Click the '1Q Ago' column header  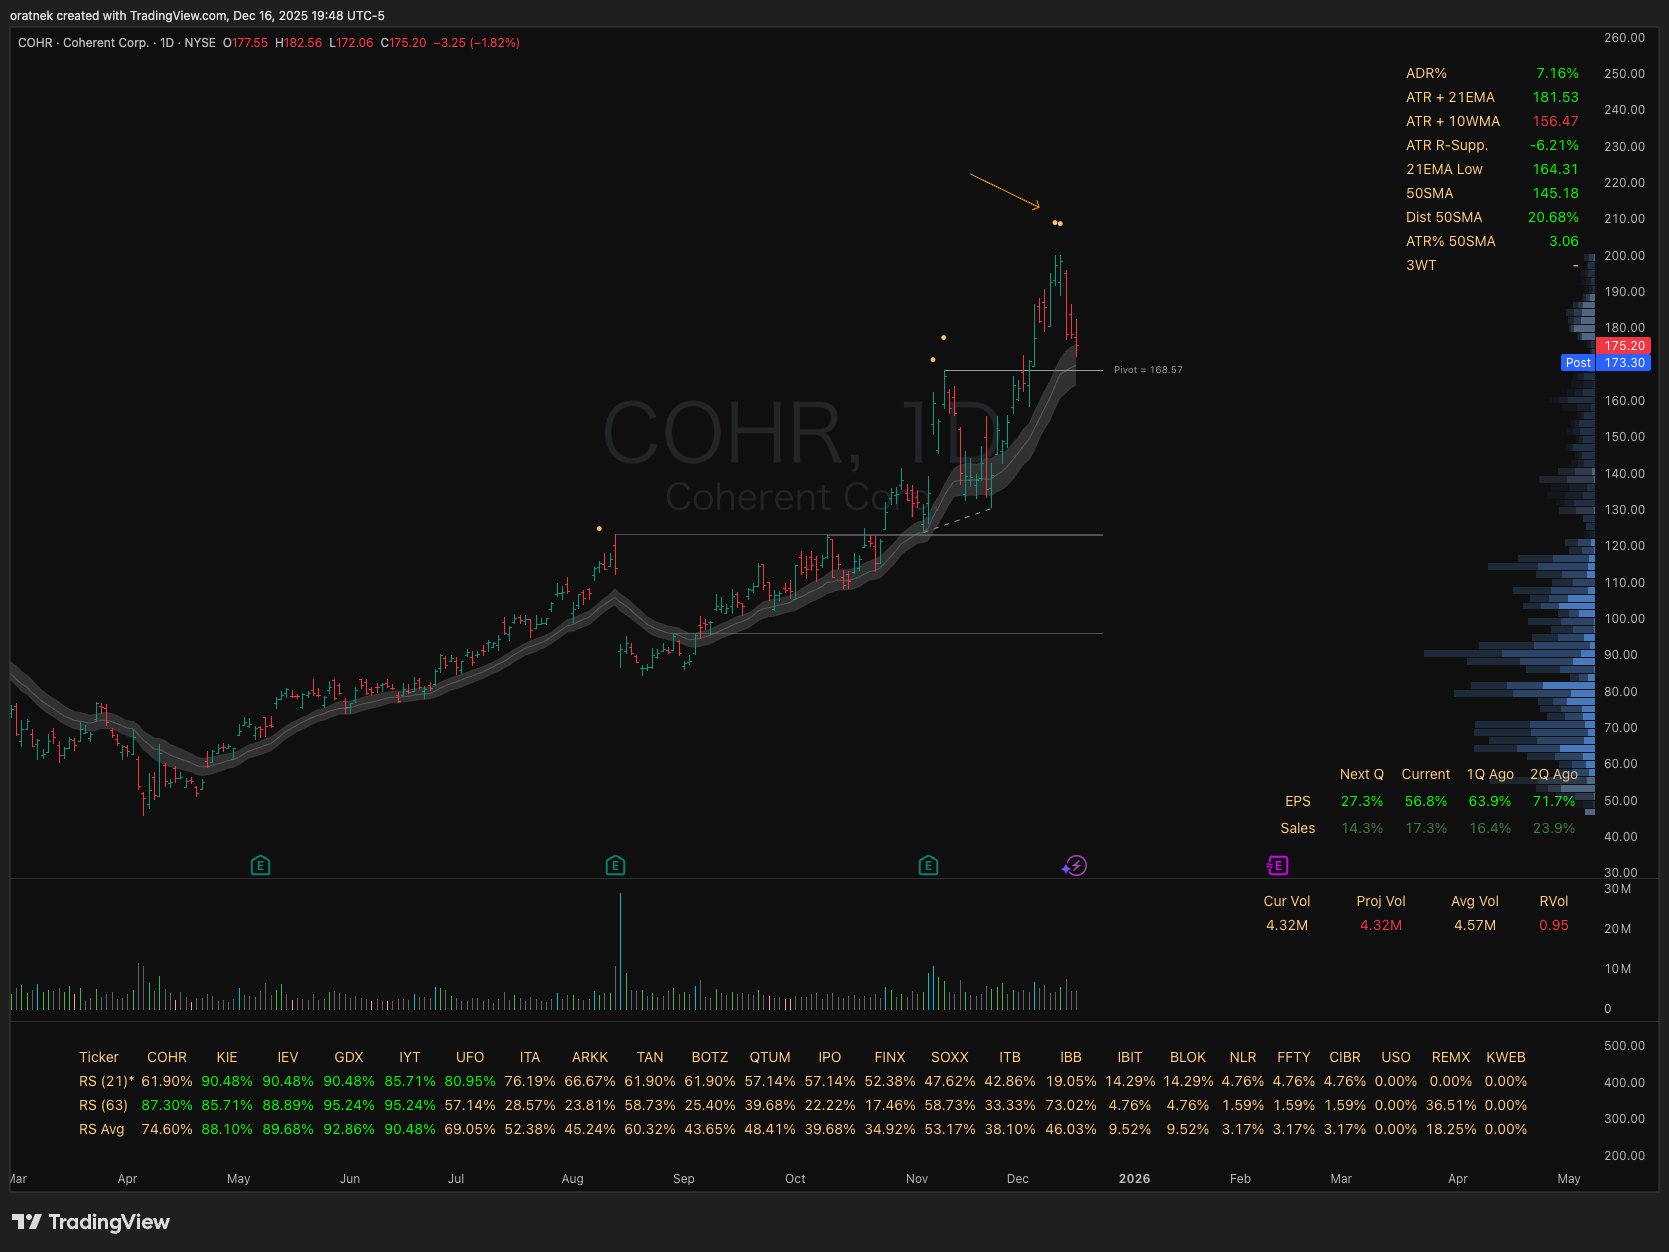coord(1490,774)
